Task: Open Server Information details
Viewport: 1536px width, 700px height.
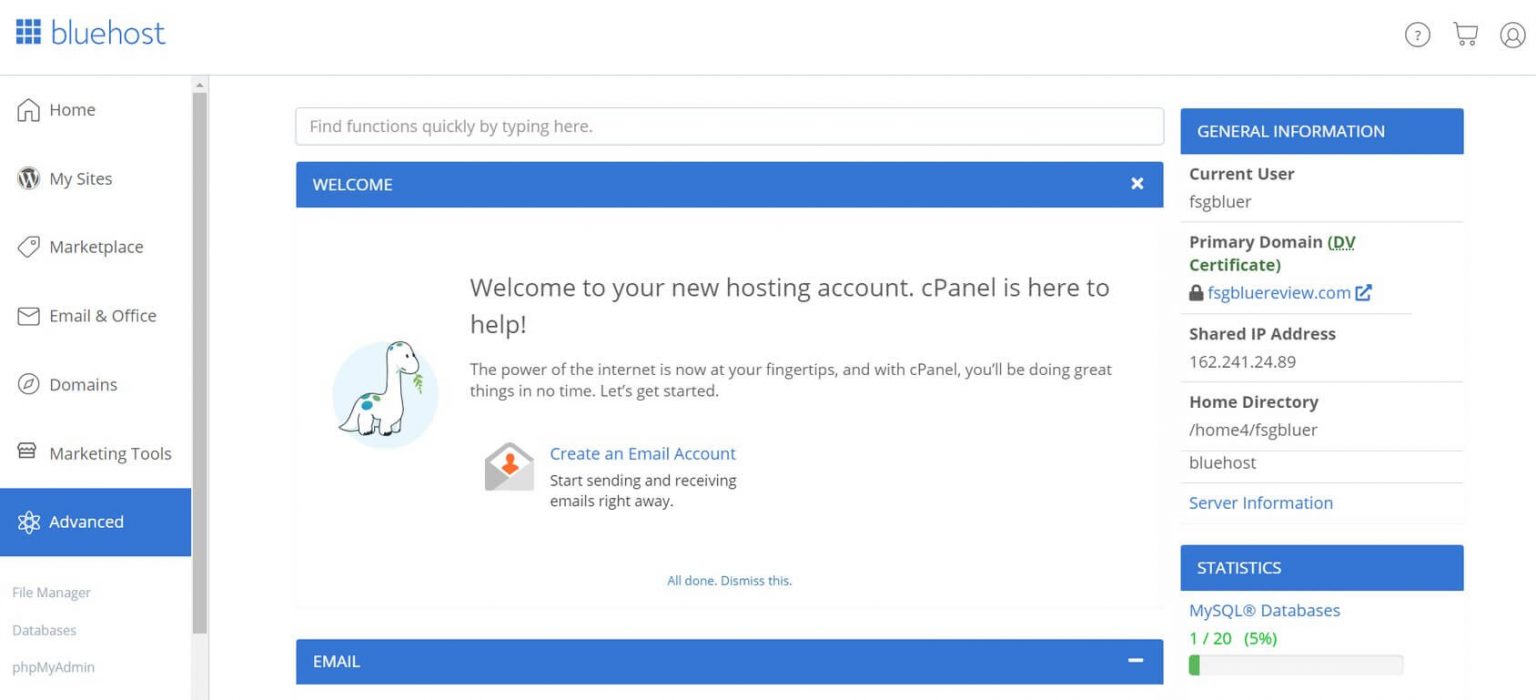Action: pos(1260,503)
